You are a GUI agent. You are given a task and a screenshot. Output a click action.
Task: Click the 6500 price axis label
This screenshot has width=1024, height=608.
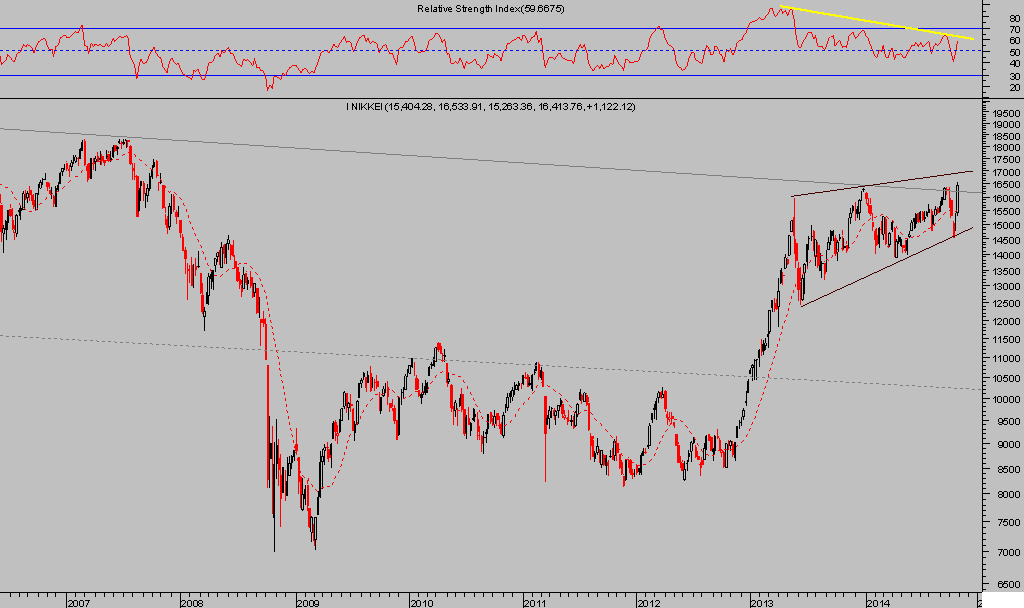tap(1001, 584)
